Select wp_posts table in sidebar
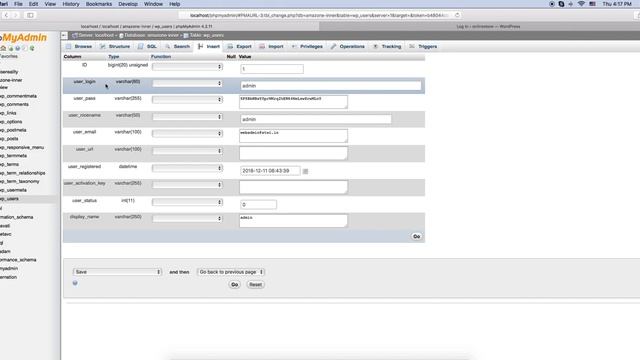The image size is (640, 360). tap(9, 139)
